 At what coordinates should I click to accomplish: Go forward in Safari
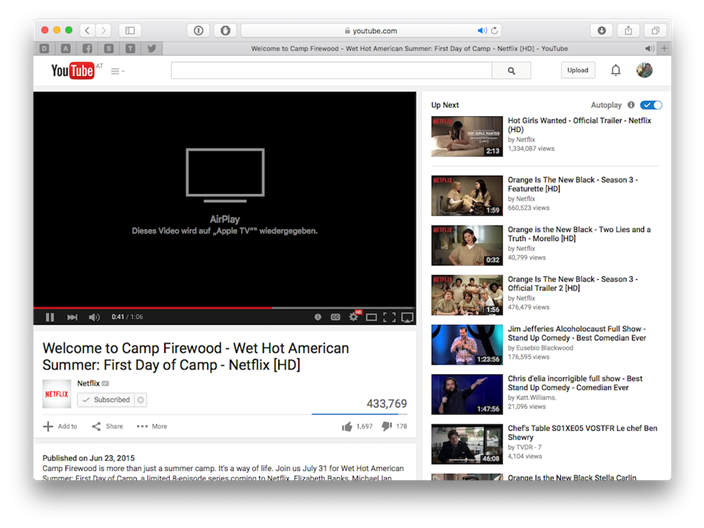point(103,31)
